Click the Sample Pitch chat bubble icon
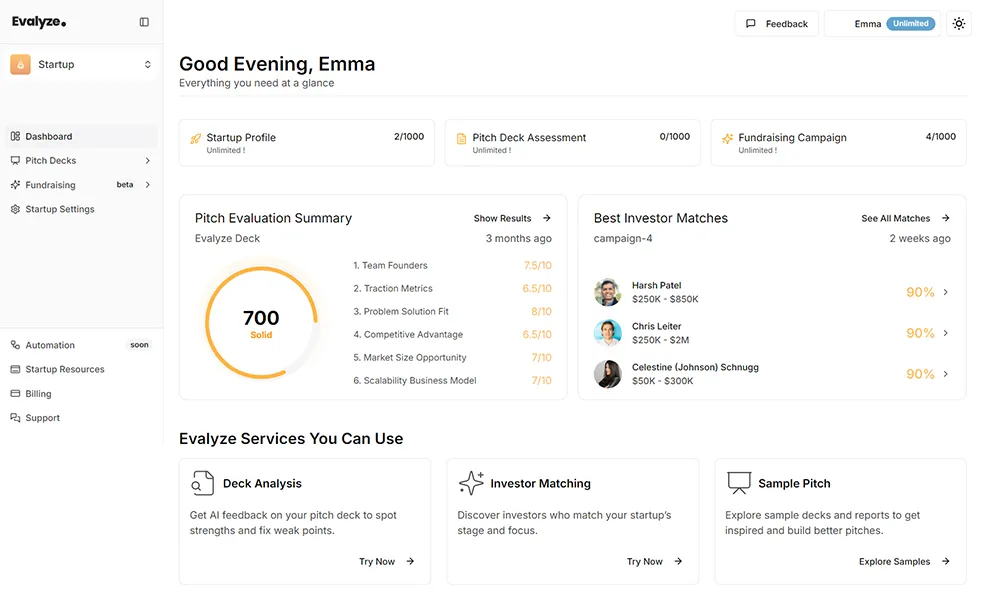The height and width of the screenshot is (600, 982). tap(738, 482)
